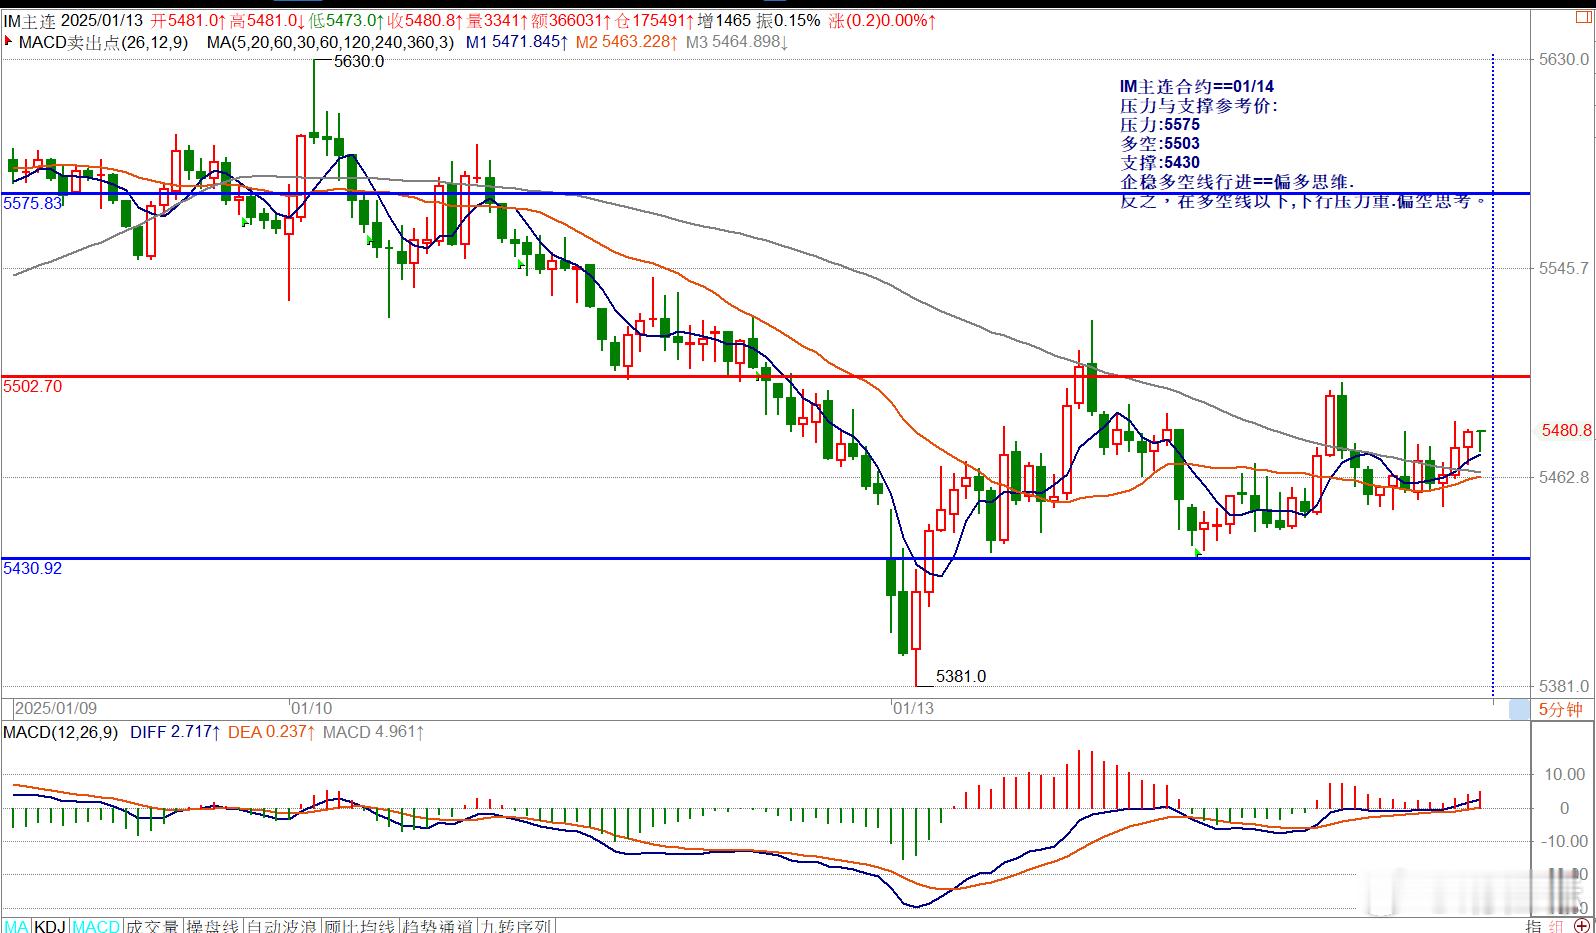Click the current price tag 5480.8
Viewport: 1596px width, 933px height.
(x=1566, y=430)
